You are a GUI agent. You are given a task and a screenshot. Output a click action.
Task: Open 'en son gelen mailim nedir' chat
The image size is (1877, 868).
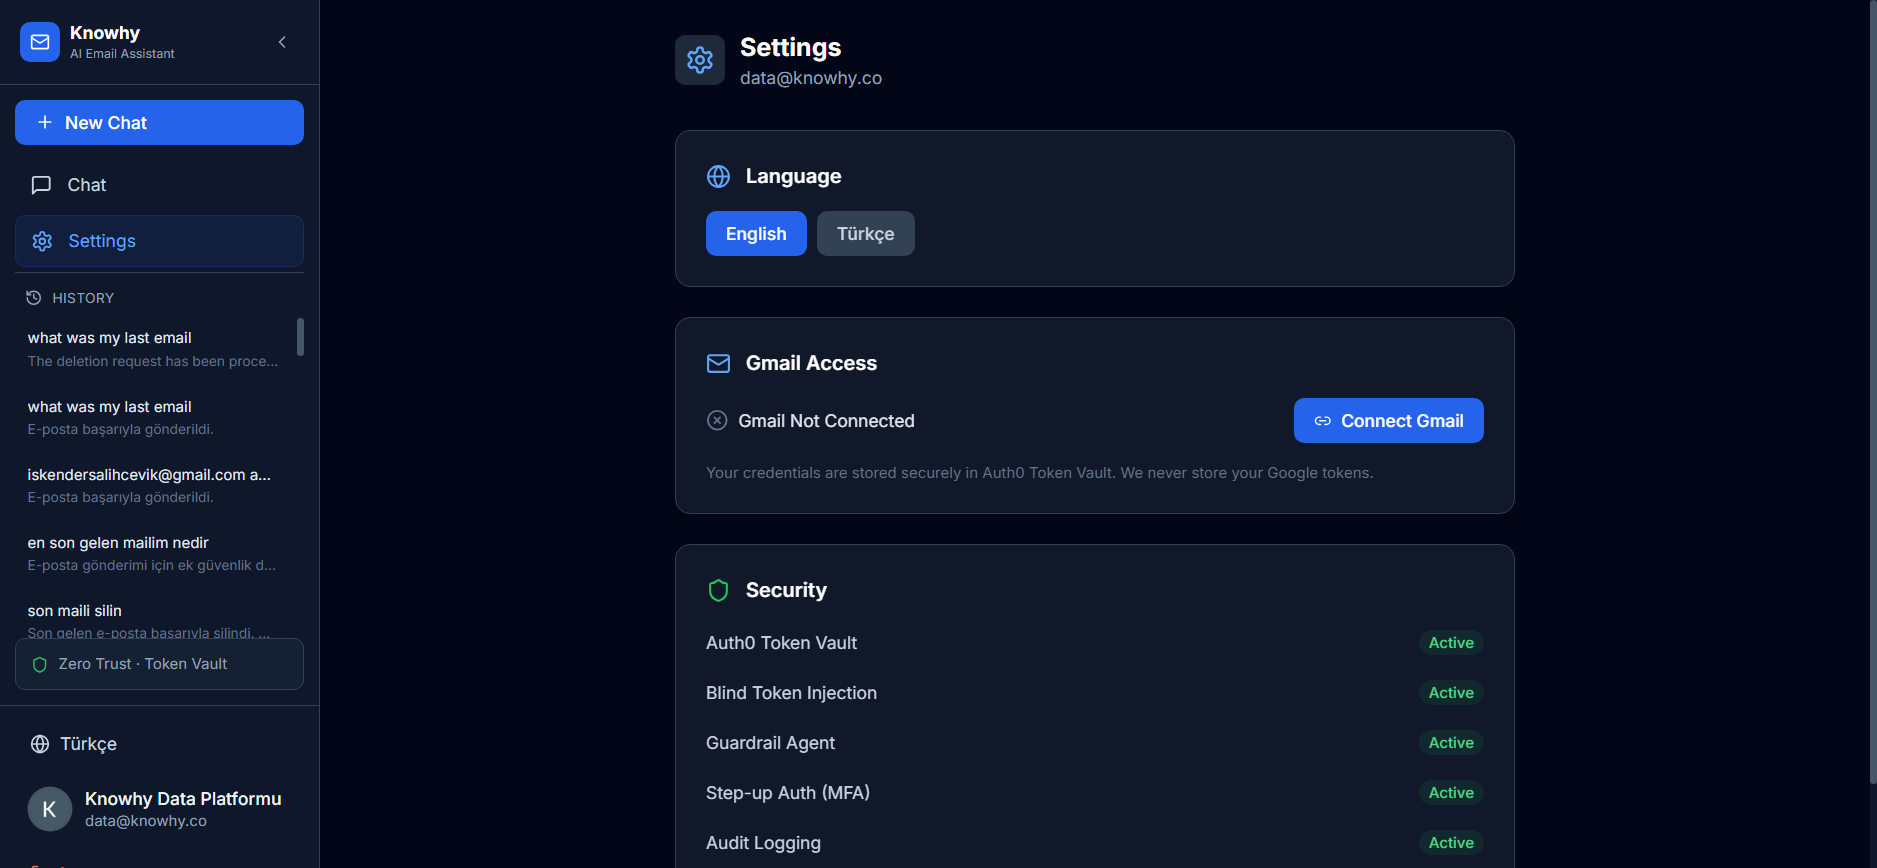155,554
